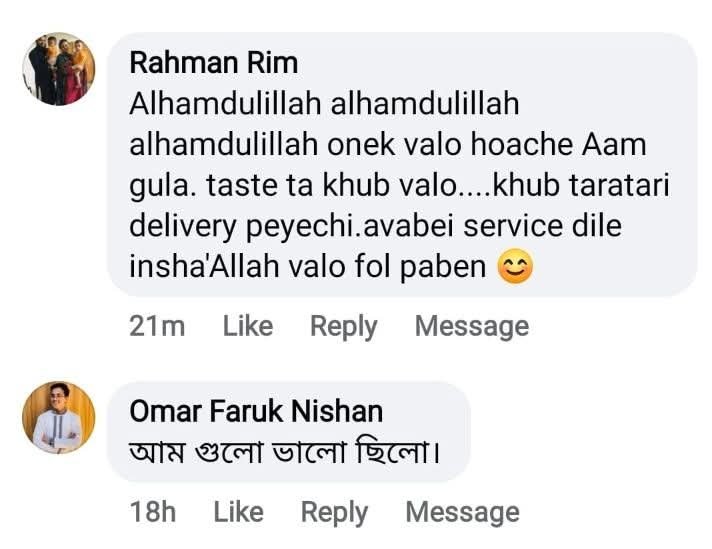This screenshot has height=549, width=712.
Task: Click 'hoache Aam' text in Rahman's comment
Action: coord(558,145)
